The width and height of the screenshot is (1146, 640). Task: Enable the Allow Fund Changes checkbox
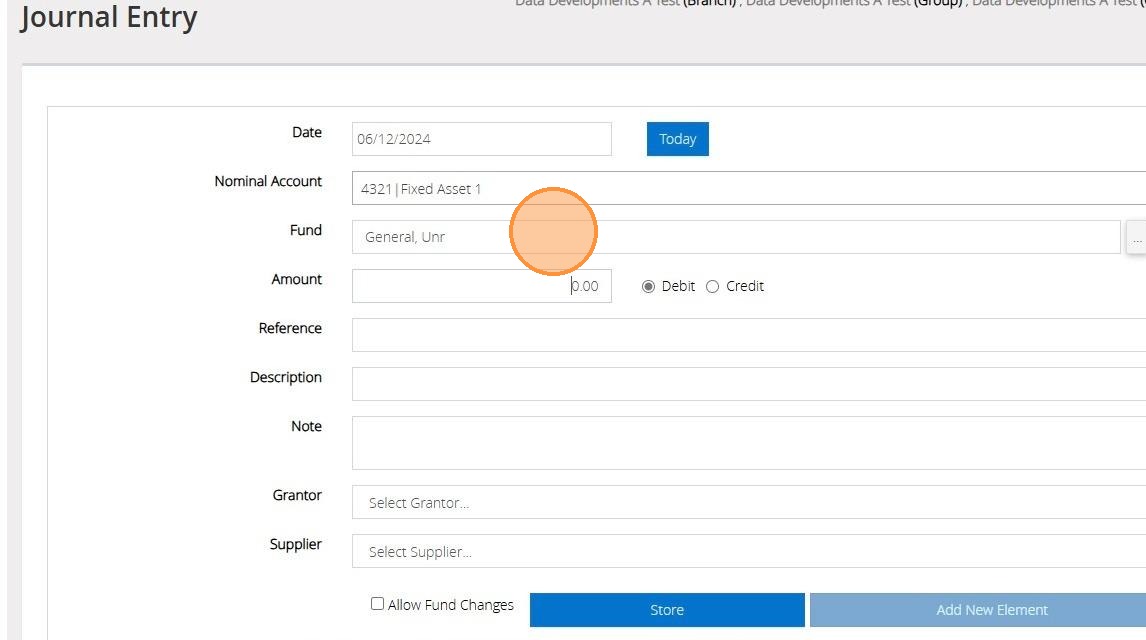tap(377, 603)
